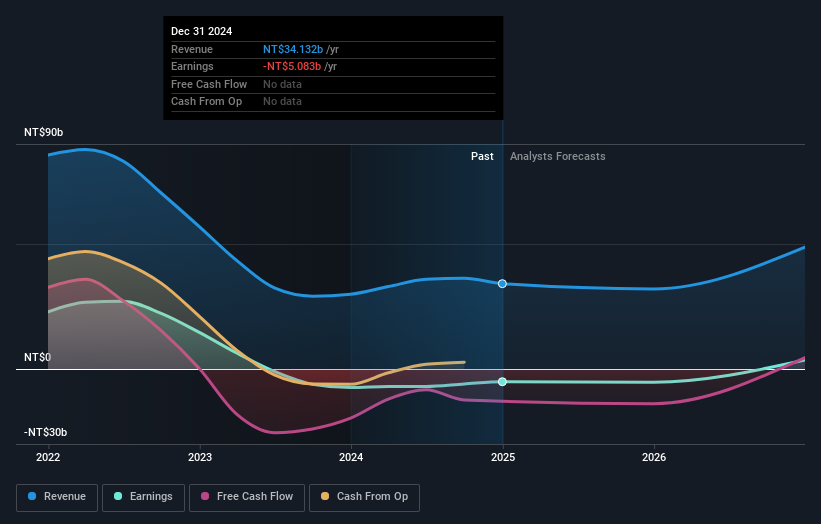Click the 2024 x-axis label
Image resolution: width=821 pixels, height=524 pixels.
coord(351,457)
